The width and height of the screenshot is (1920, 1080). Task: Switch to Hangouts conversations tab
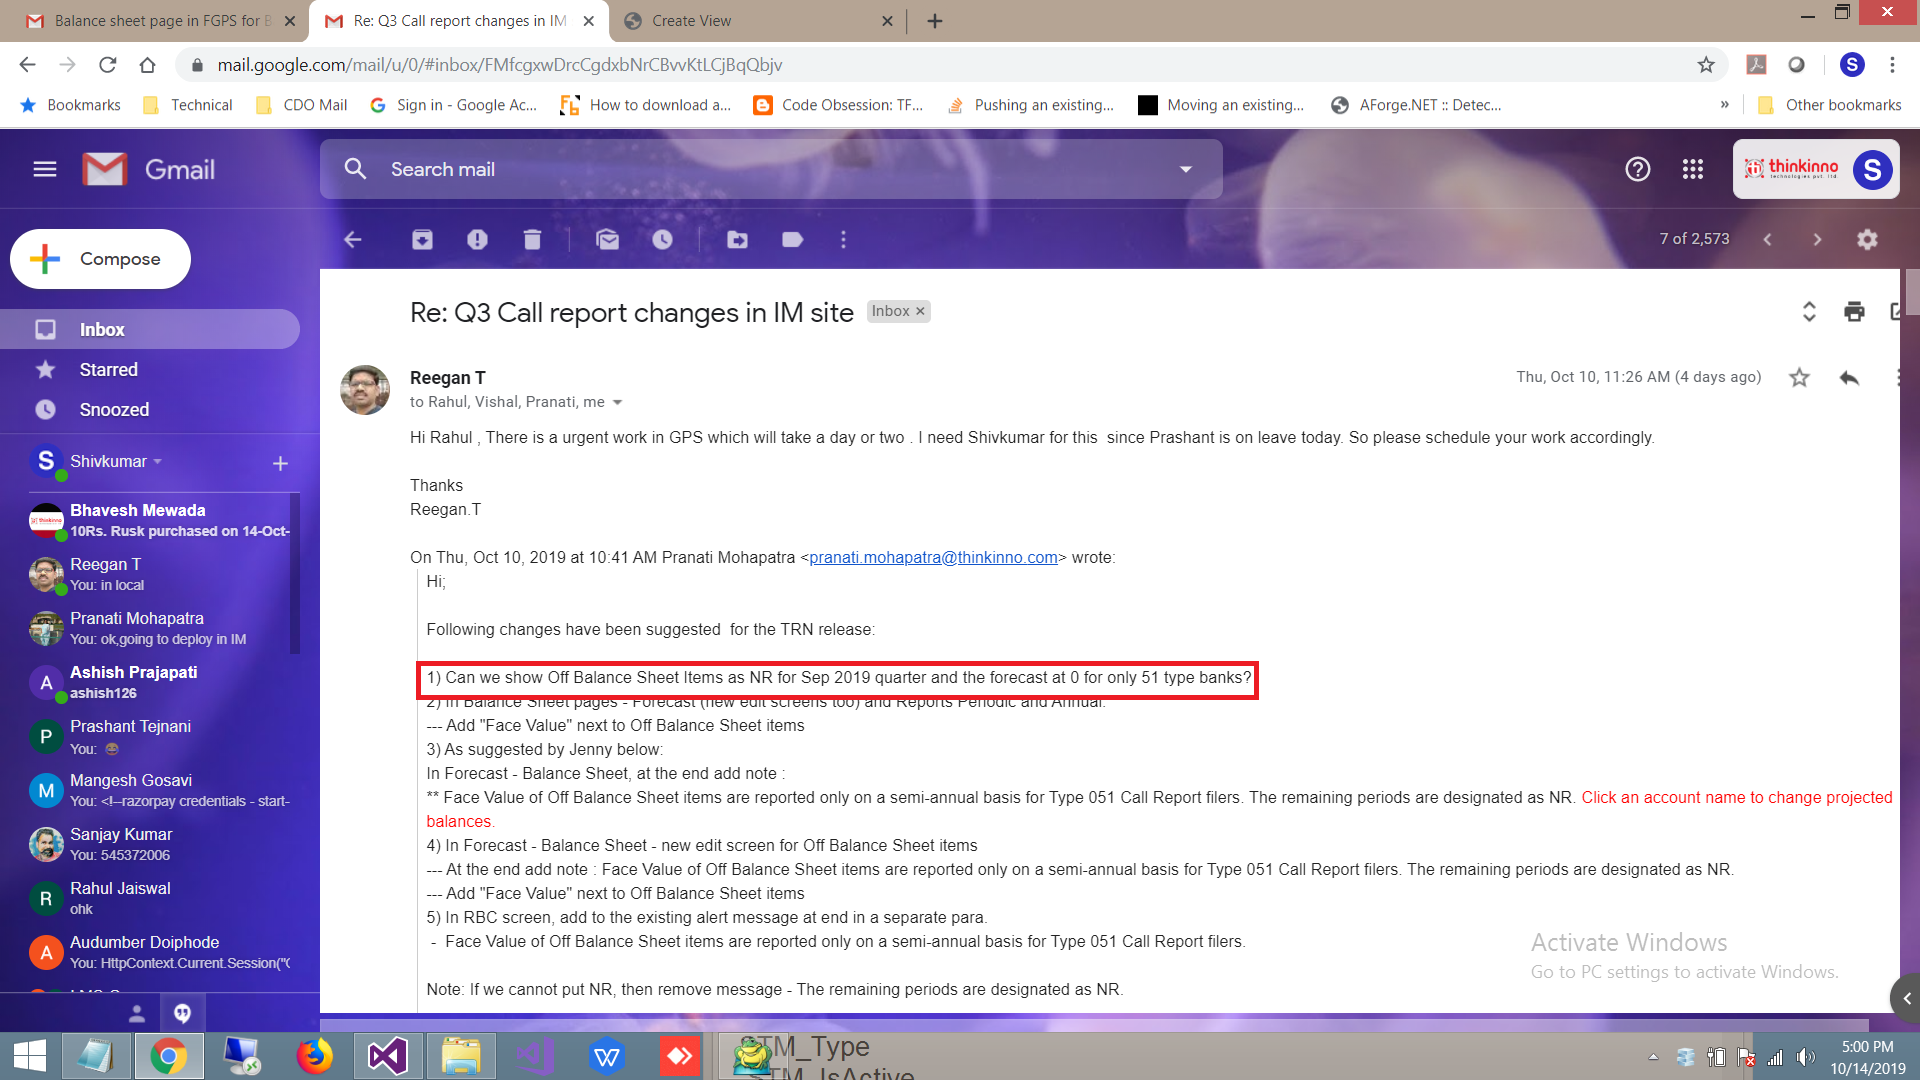click(182, 1013)
